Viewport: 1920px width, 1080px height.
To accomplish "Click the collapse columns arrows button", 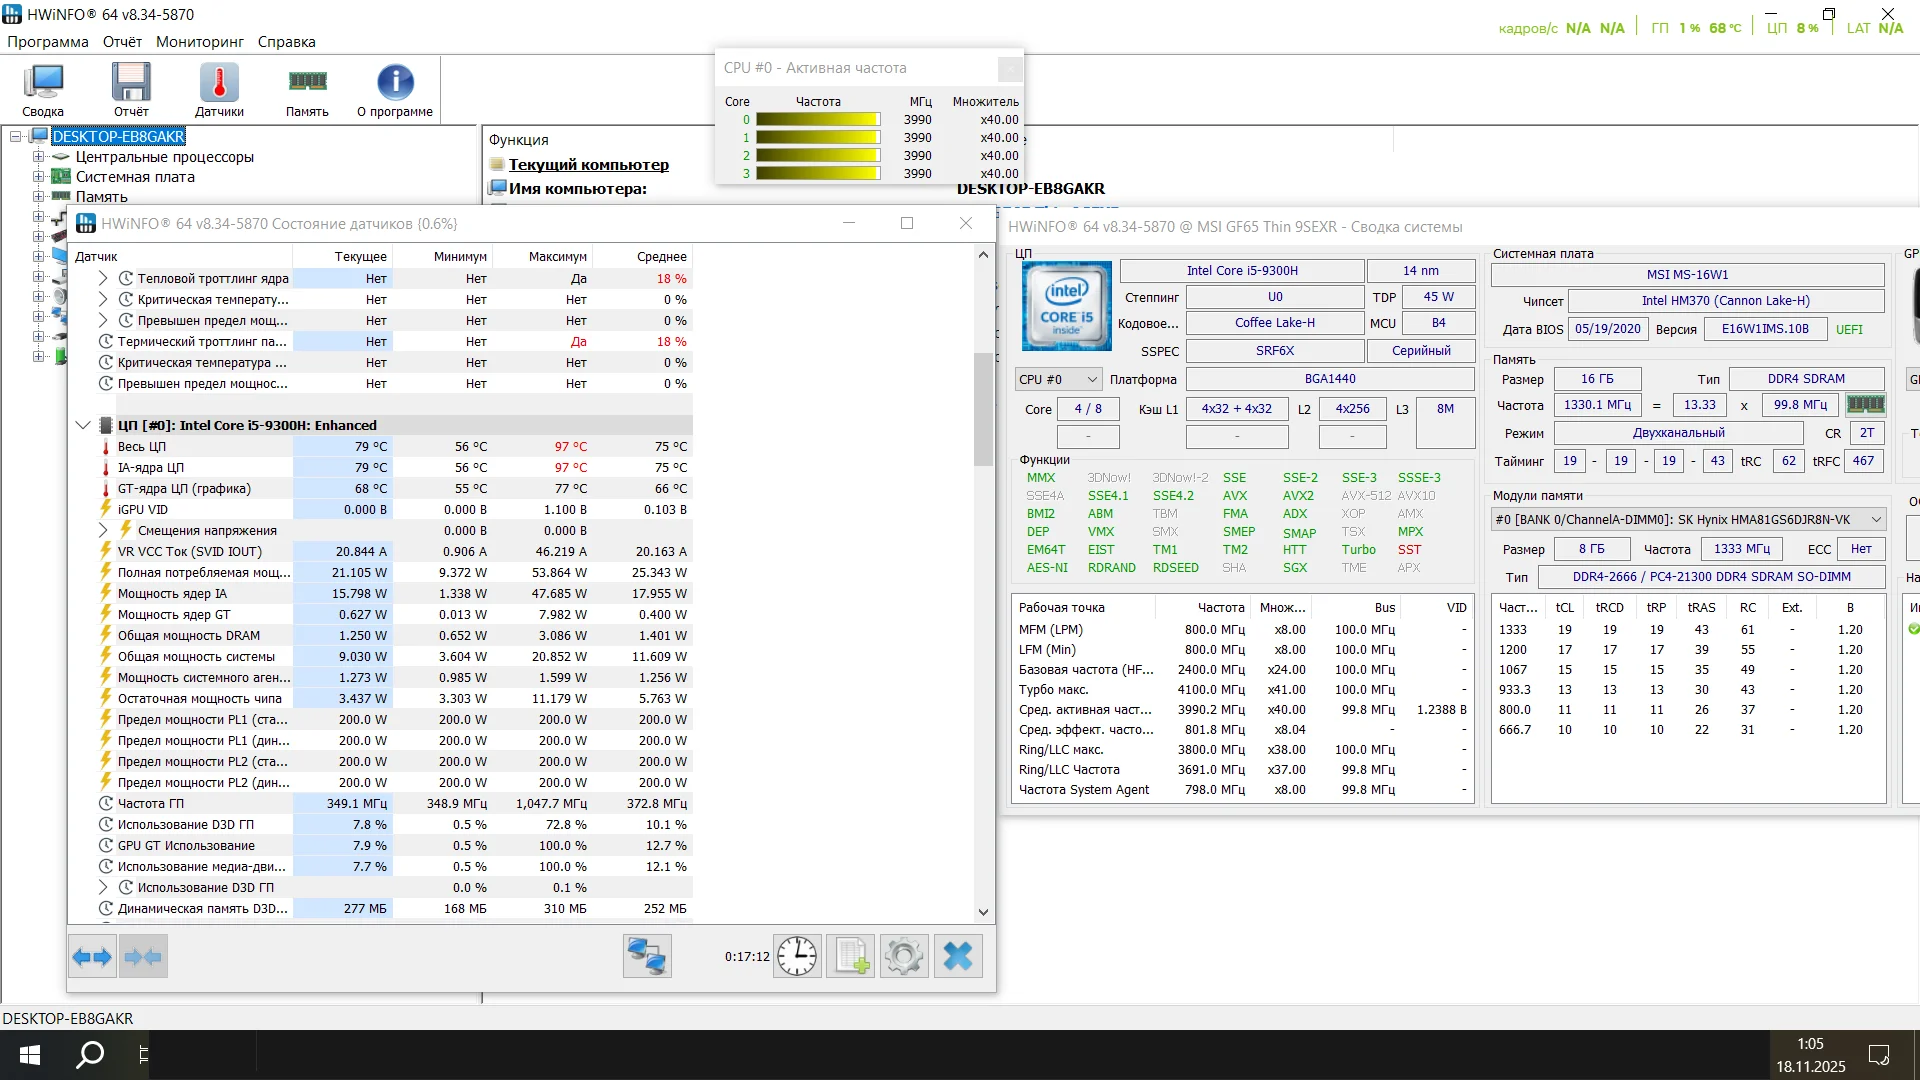I will (x=143, y=957).
